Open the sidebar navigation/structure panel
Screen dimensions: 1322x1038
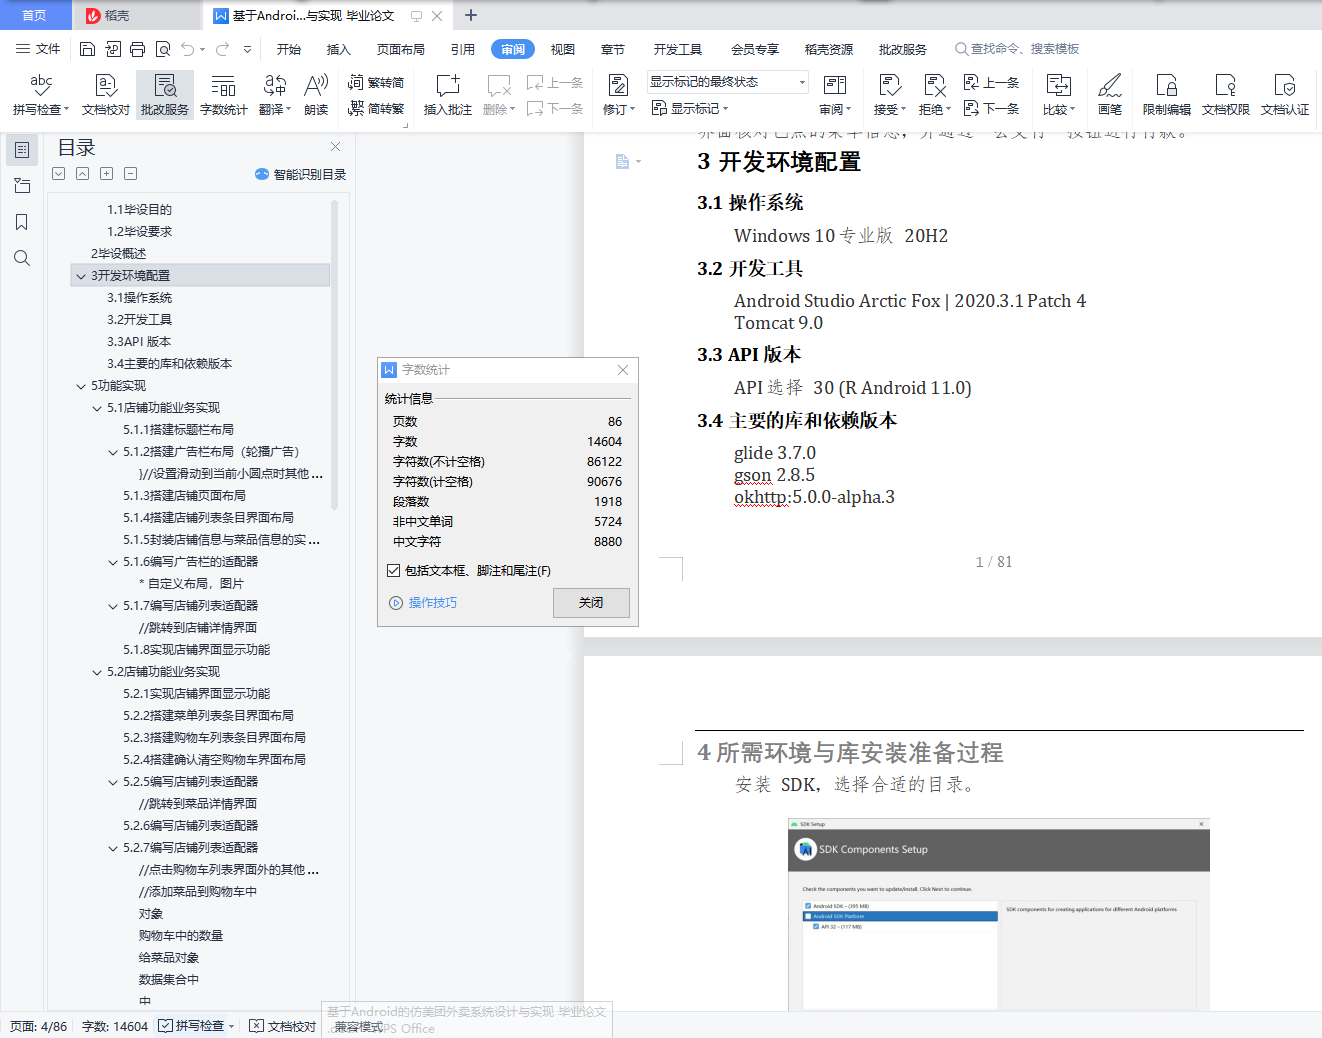tap(22, 186)
